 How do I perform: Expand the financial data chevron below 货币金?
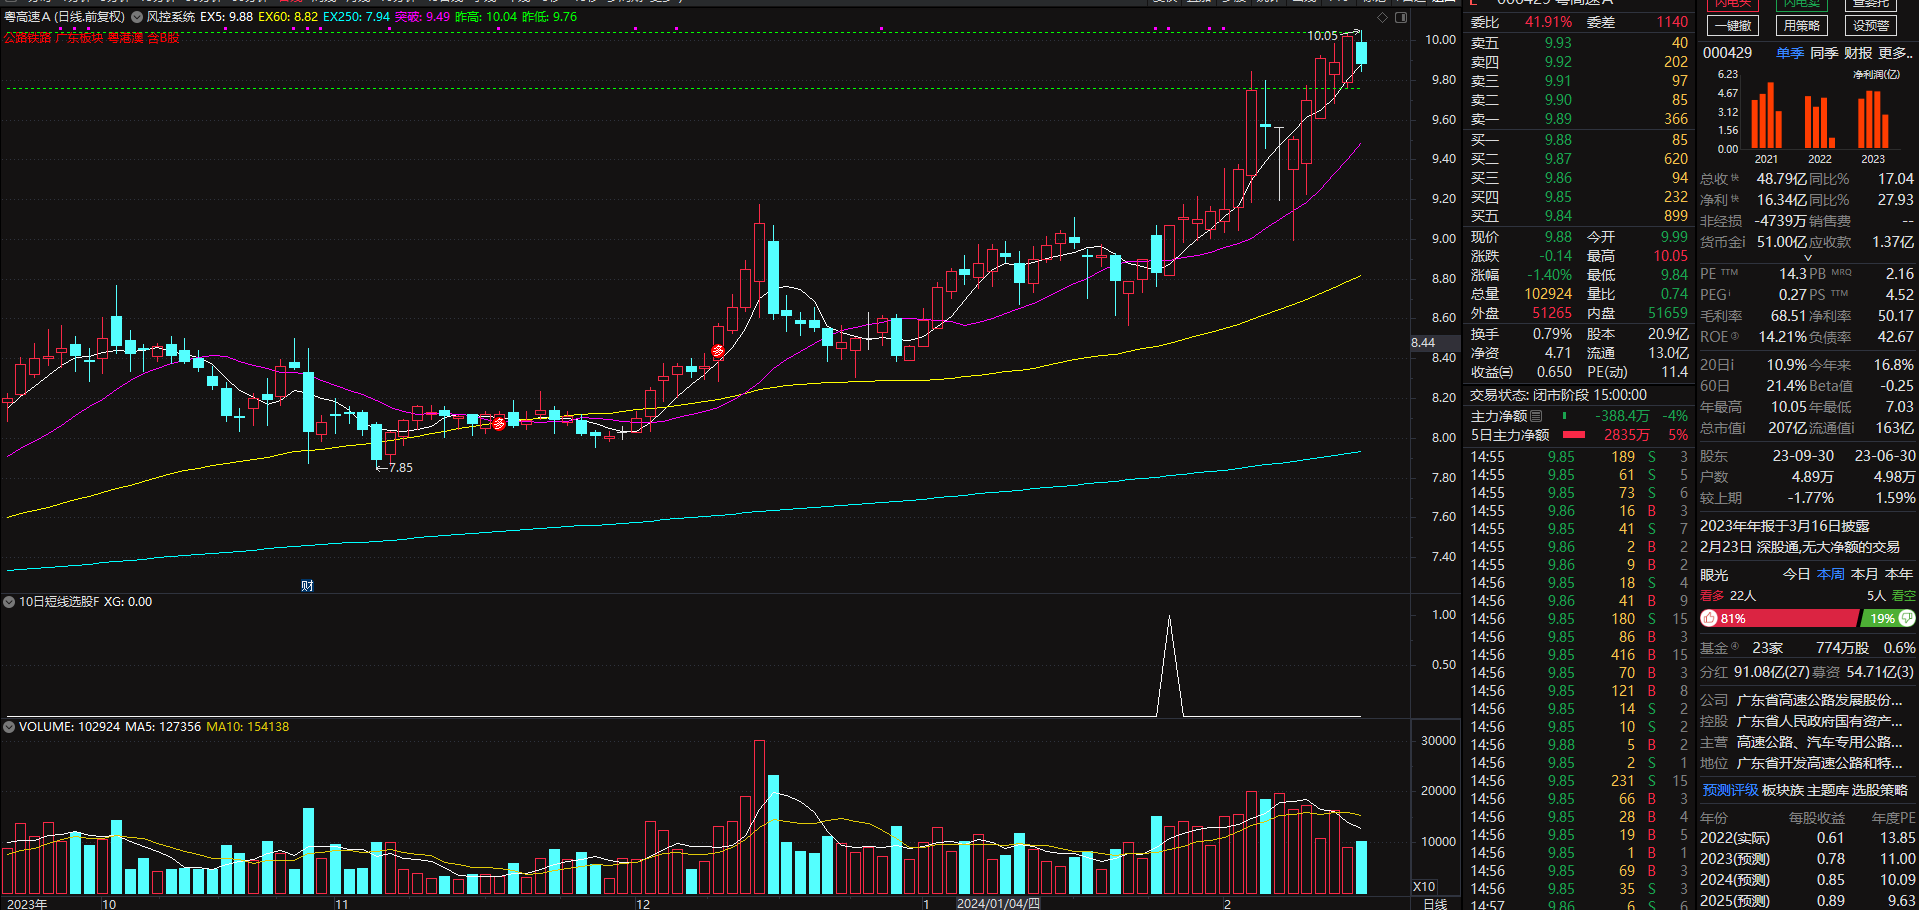1808,258
